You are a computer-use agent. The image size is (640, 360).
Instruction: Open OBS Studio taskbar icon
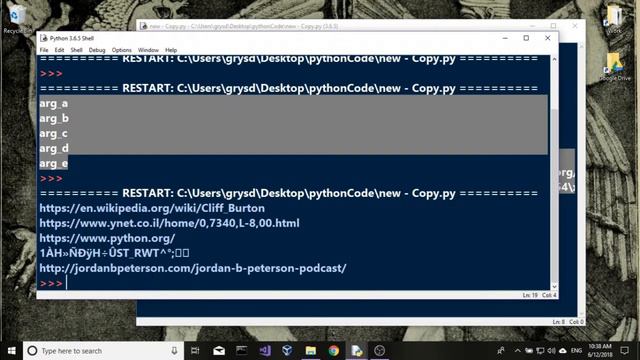380,351
